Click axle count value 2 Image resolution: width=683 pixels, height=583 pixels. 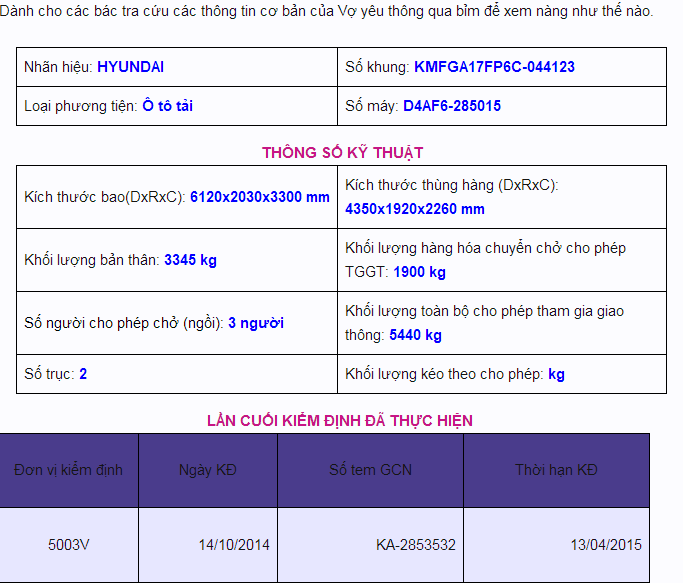83,374
